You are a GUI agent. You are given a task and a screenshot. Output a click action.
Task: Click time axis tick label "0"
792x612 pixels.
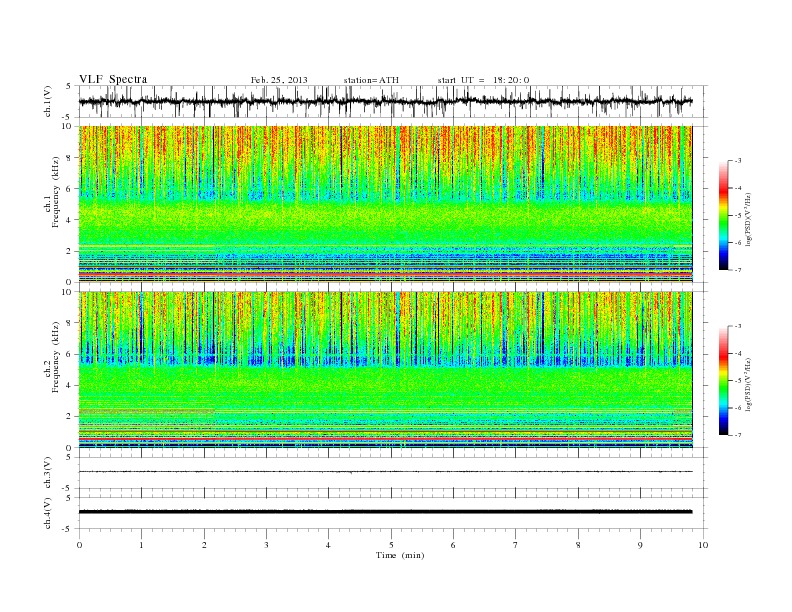coord(79,545)
